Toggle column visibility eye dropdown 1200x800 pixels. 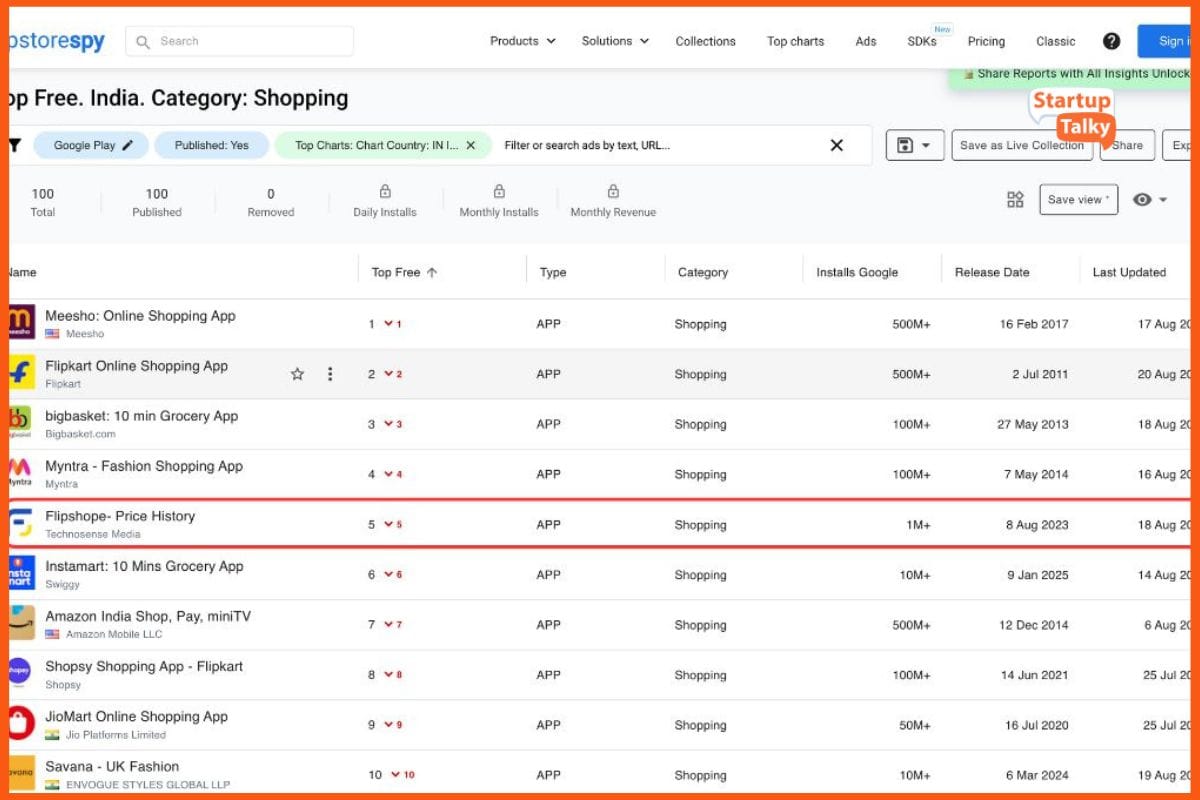[1150, 199]
